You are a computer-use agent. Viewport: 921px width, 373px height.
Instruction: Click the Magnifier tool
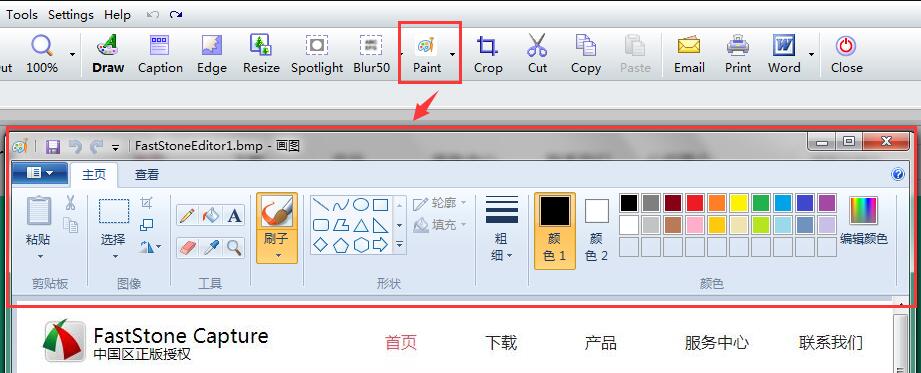click(234, 248)
